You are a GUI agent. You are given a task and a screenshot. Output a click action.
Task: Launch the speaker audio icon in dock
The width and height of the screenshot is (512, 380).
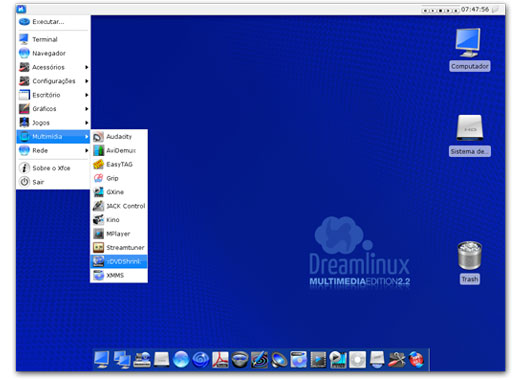[x=279, y=360]
